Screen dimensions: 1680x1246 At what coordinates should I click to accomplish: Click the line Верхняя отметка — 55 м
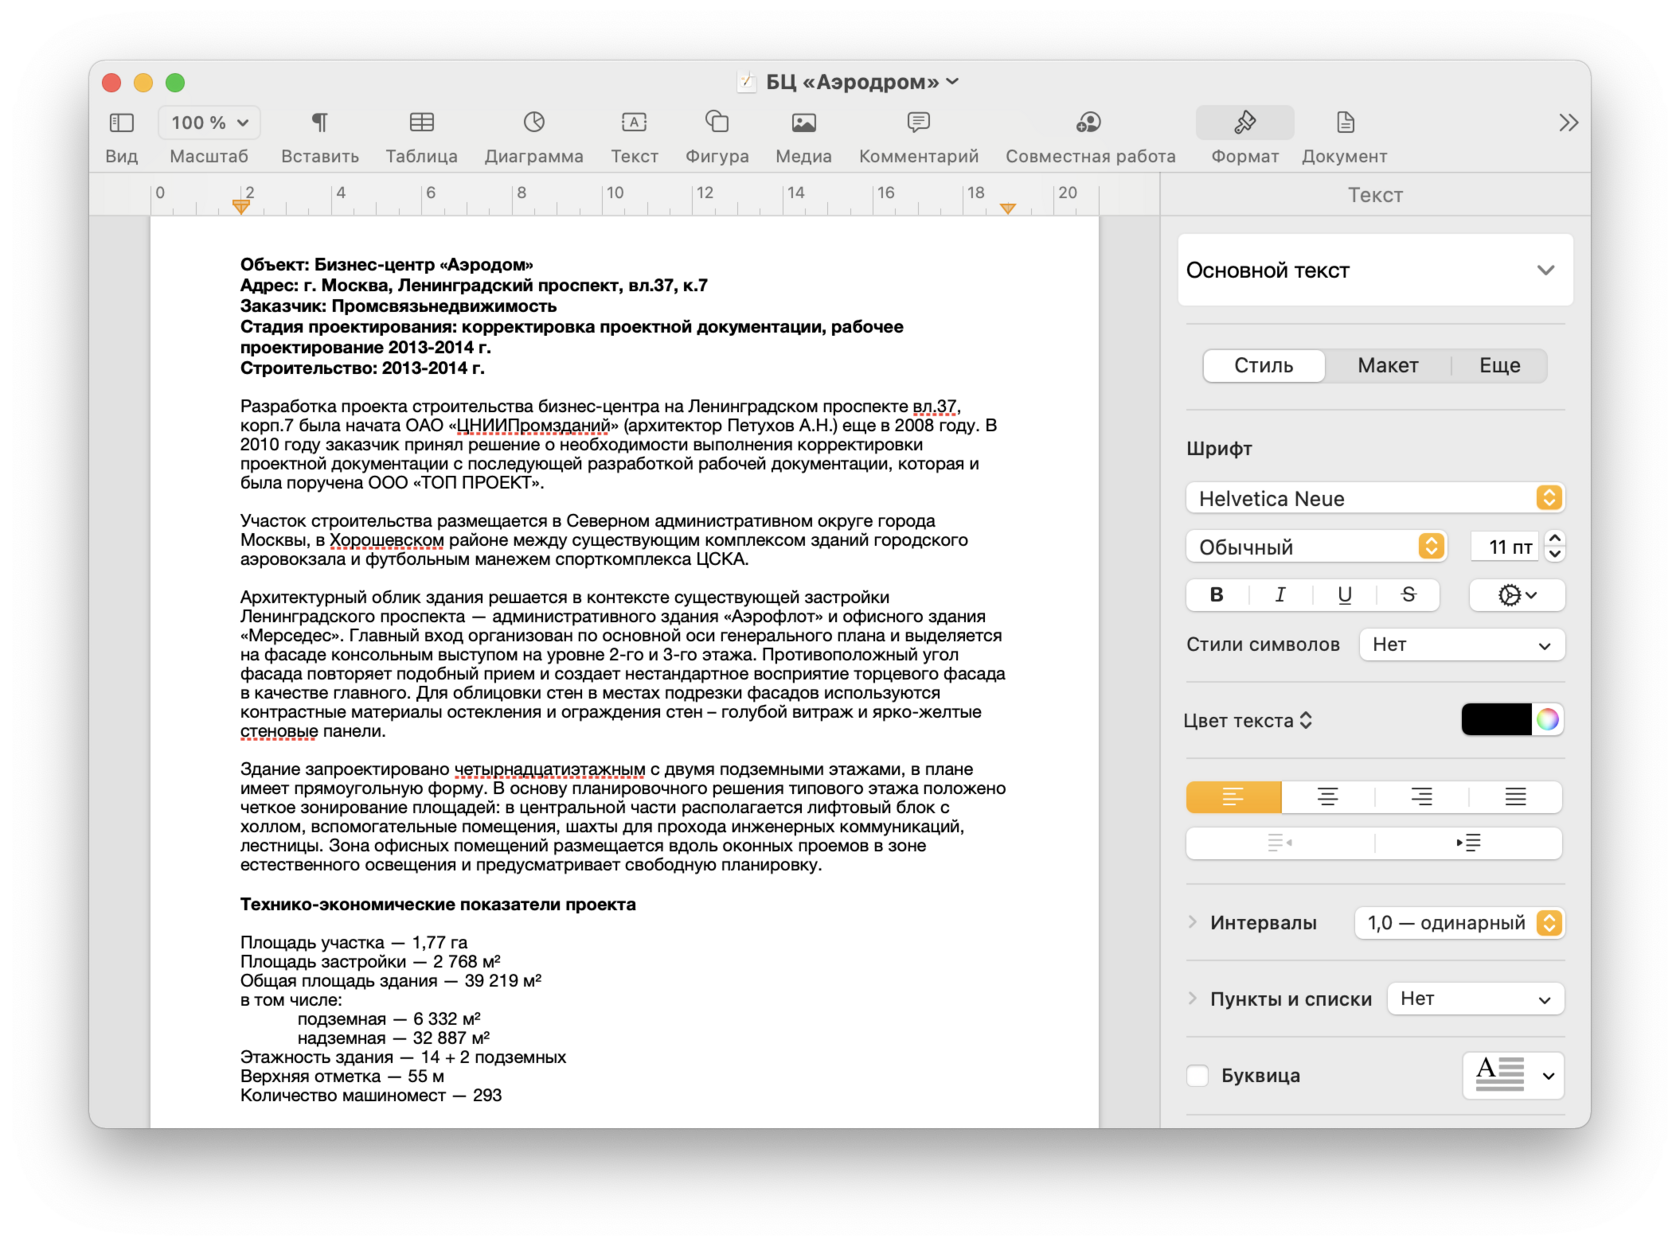click(x=342, y=1076)
